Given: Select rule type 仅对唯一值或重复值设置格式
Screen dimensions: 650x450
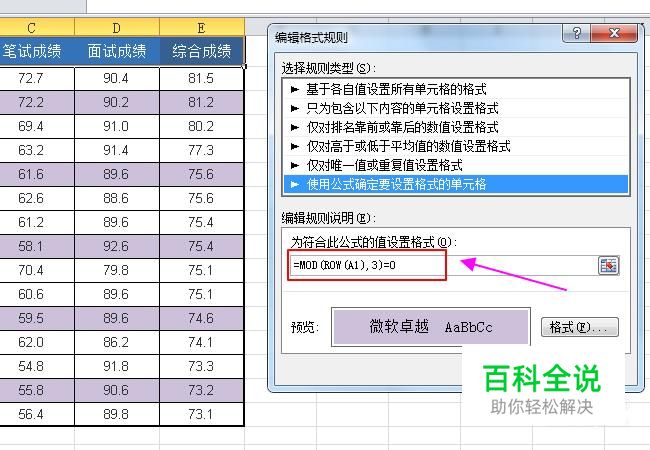Looking at the screenshot, I should point(456,165).
